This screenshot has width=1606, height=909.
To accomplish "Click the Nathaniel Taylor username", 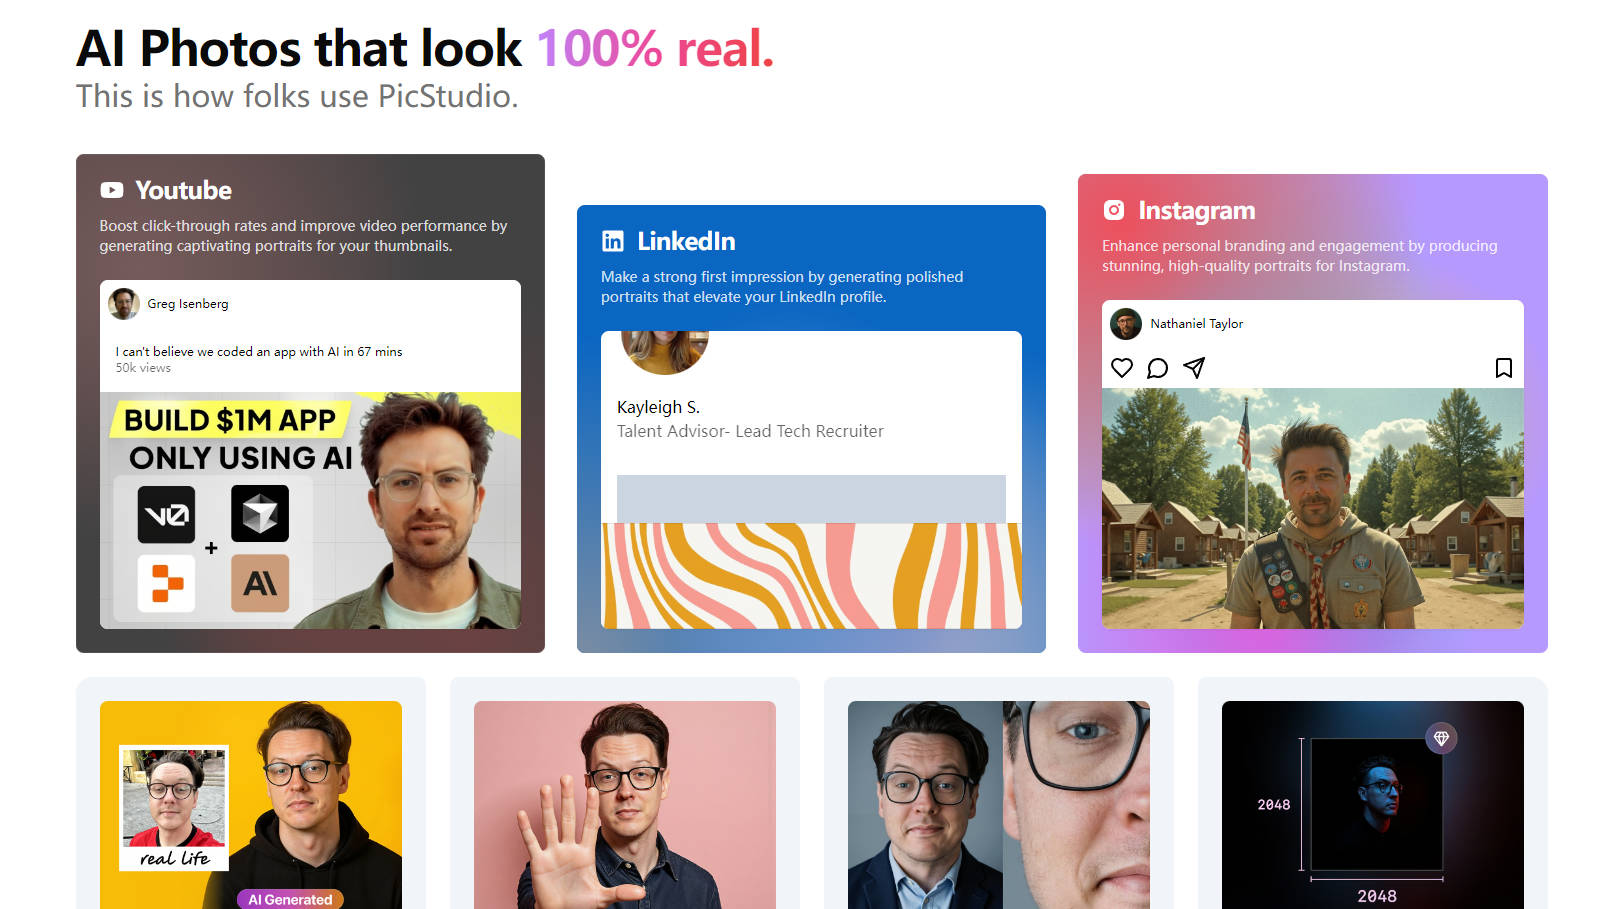I will click(x=1196, y=323).
